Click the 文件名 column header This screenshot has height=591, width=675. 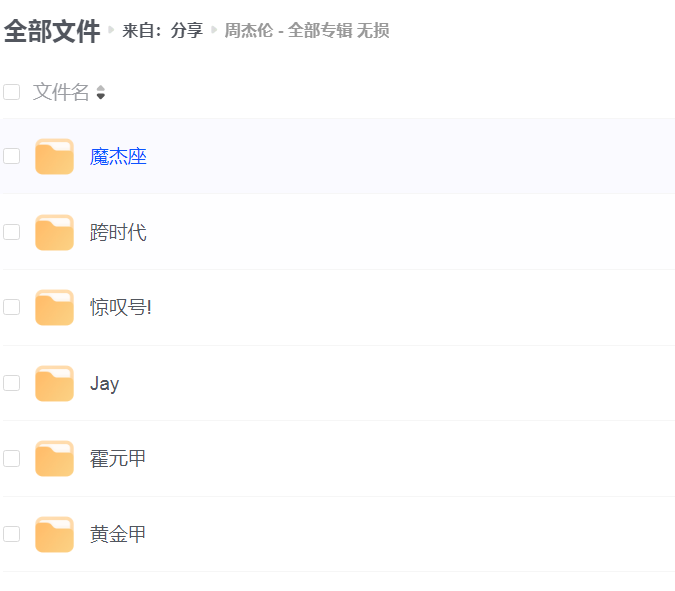pyautogui.click(x=61, y=92)
